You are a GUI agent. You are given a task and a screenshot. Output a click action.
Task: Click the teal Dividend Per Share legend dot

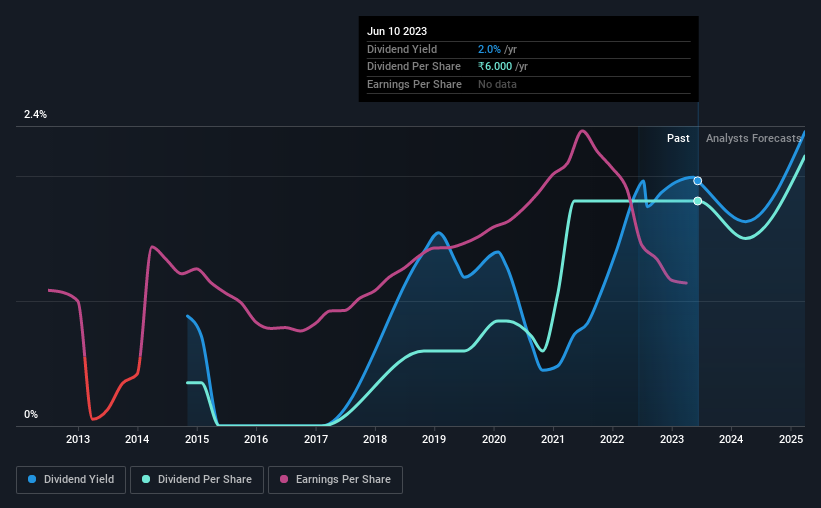pos(146,479)
